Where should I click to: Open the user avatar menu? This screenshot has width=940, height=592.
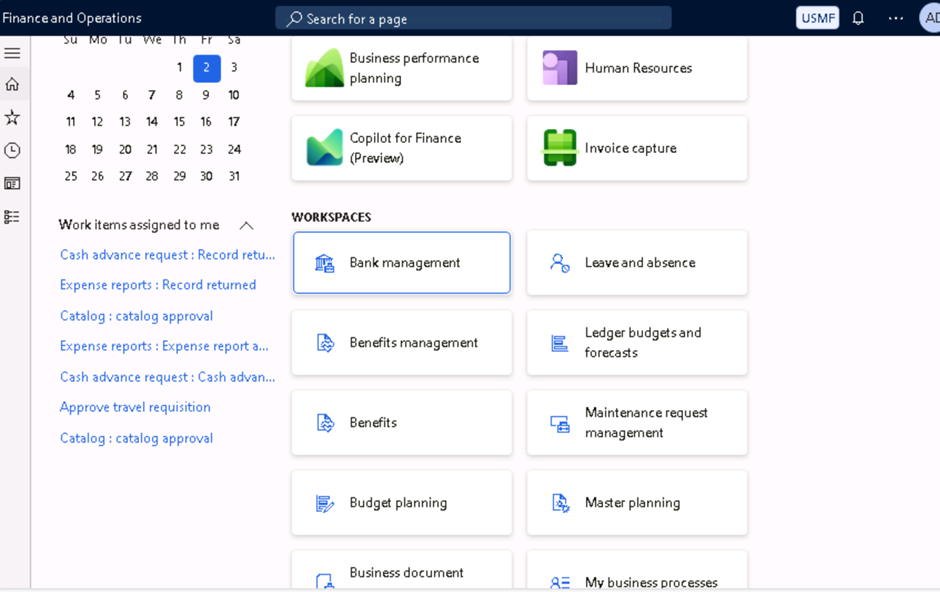tap(930, 18)
